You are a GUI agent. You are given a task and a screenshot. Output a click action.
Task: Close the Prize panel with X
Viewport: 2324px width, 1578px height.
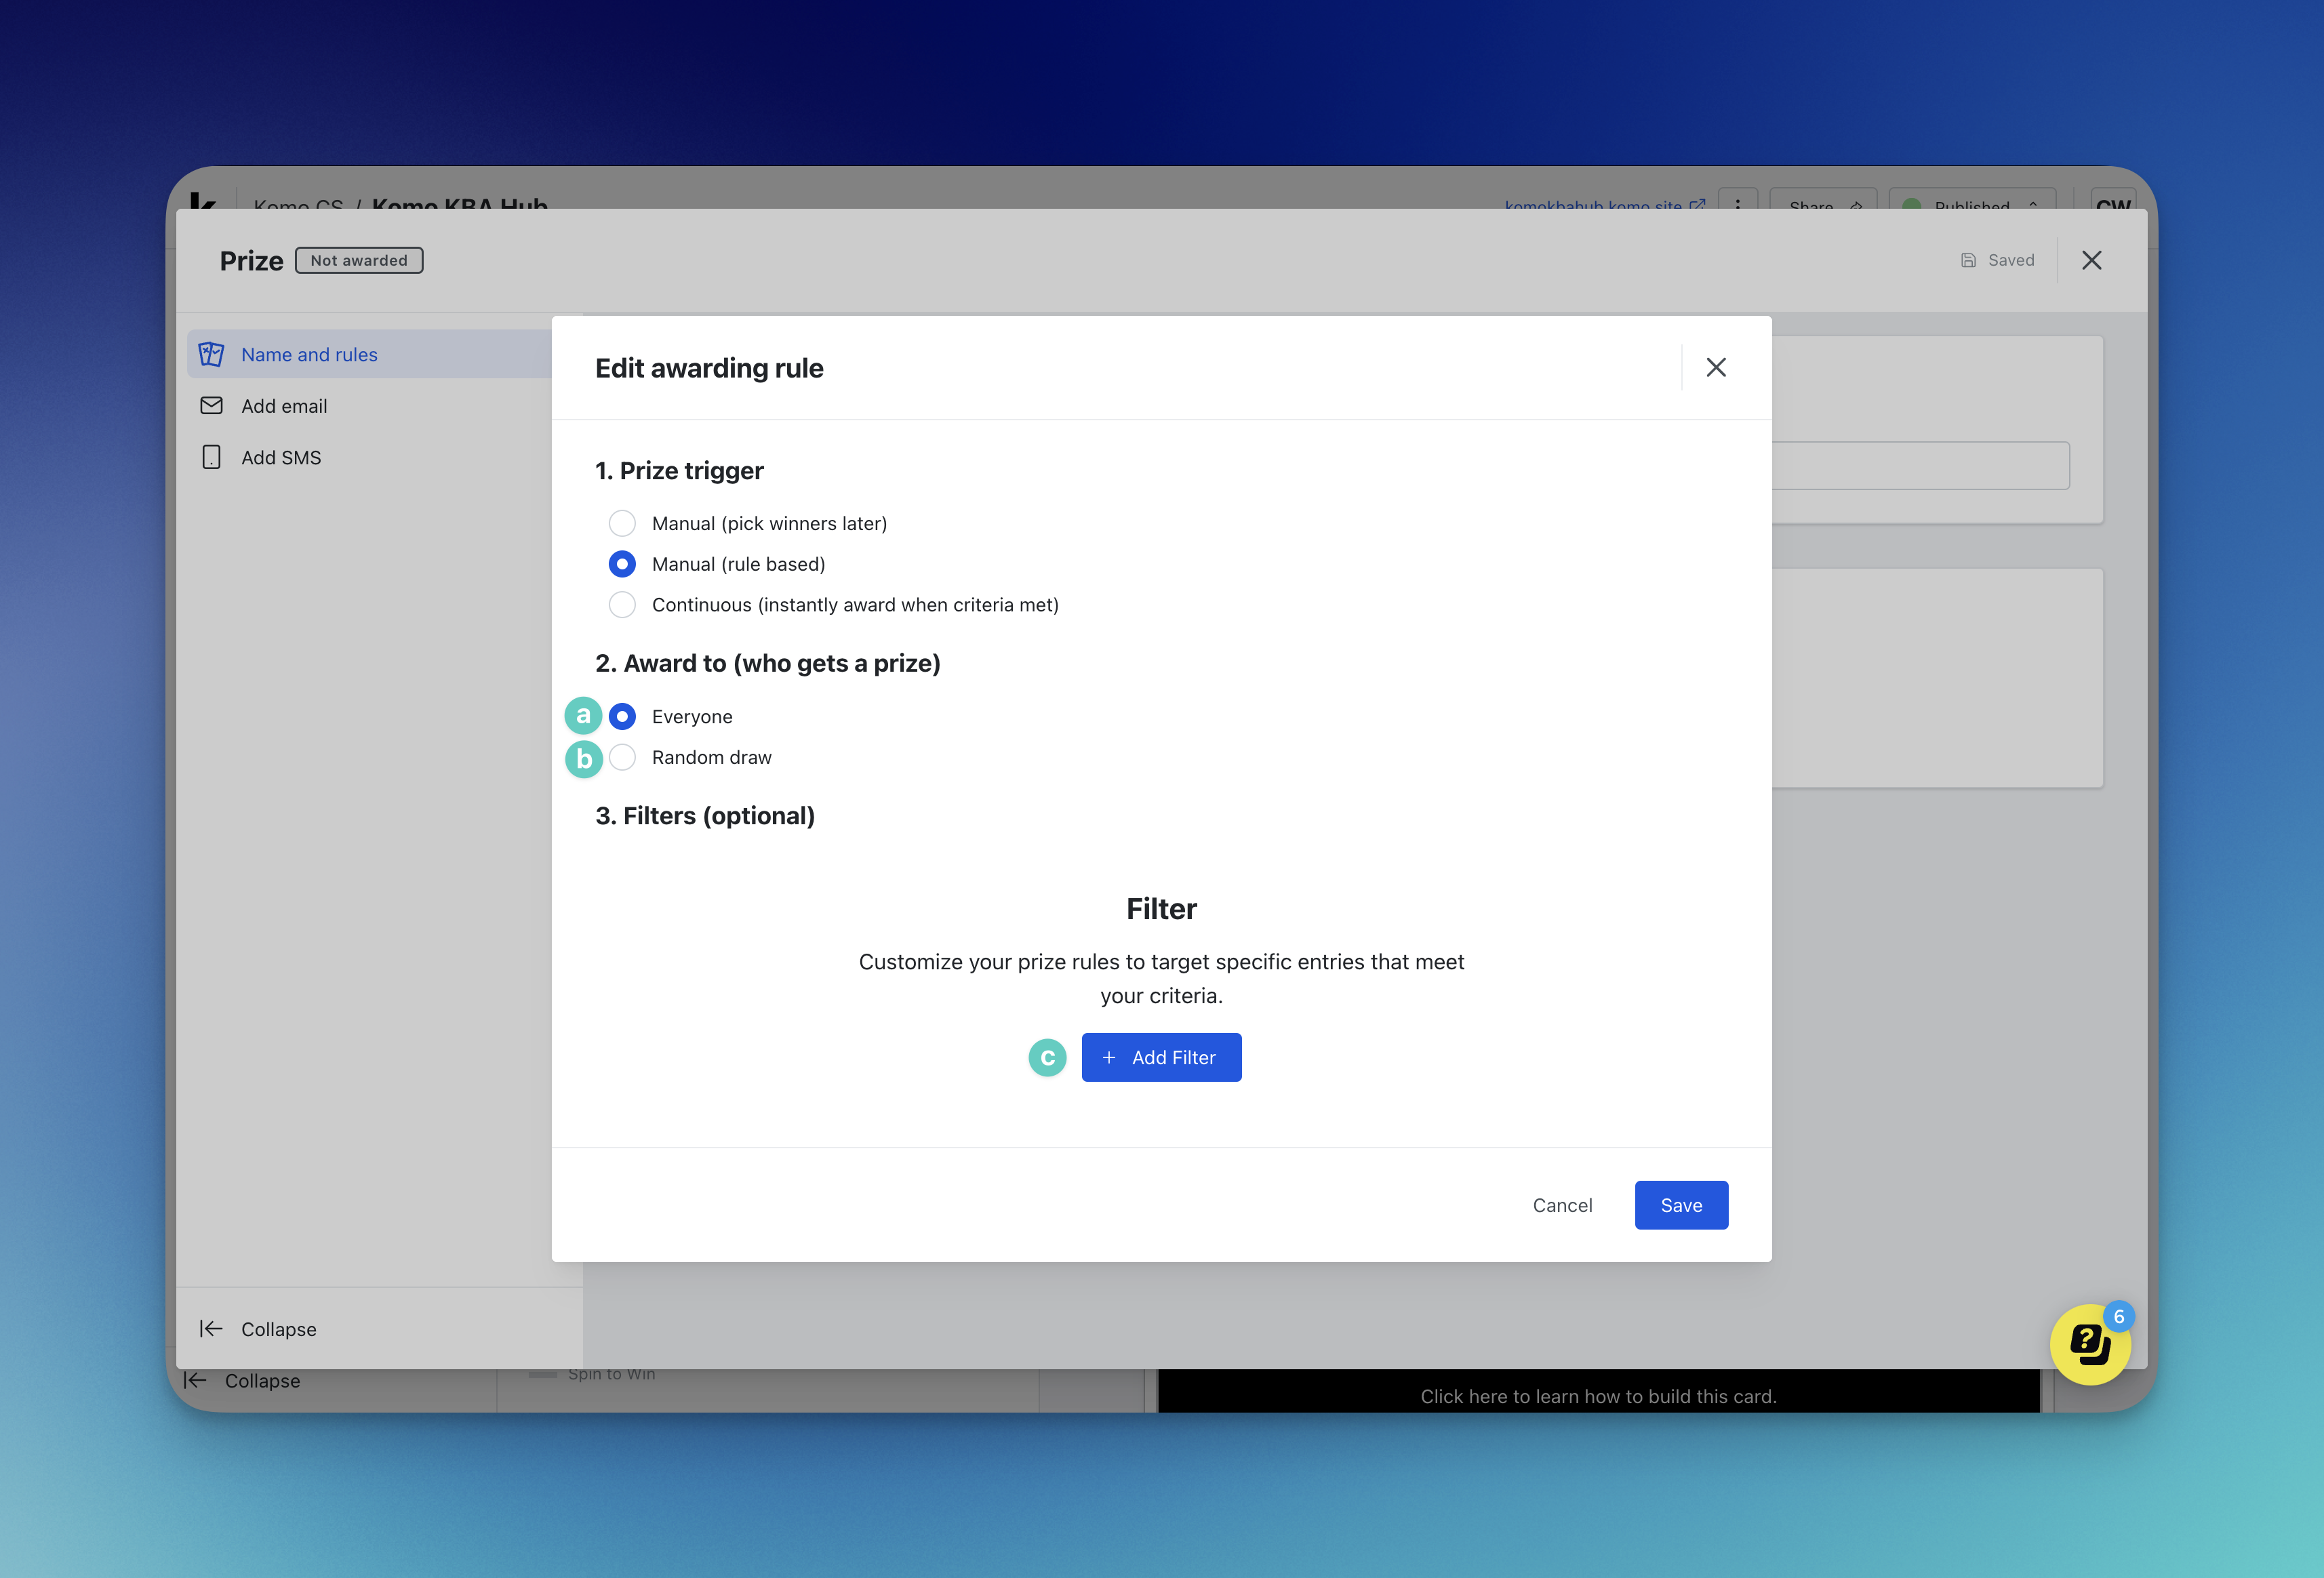[x=2091, y=260]
